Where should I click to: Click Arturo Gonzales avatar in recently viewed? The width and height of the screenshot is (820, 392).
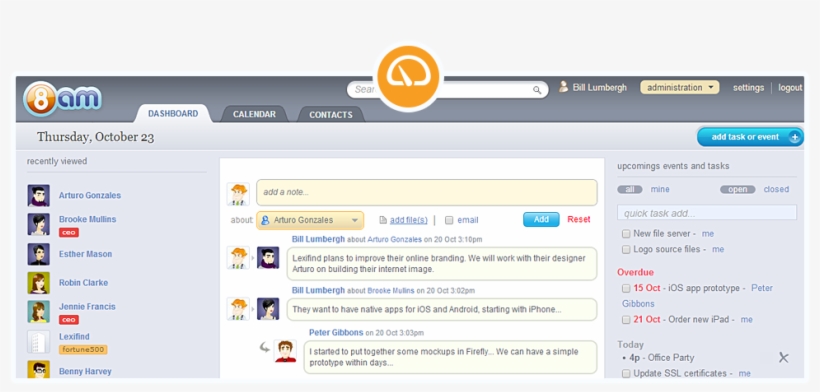tap(39, 195)
